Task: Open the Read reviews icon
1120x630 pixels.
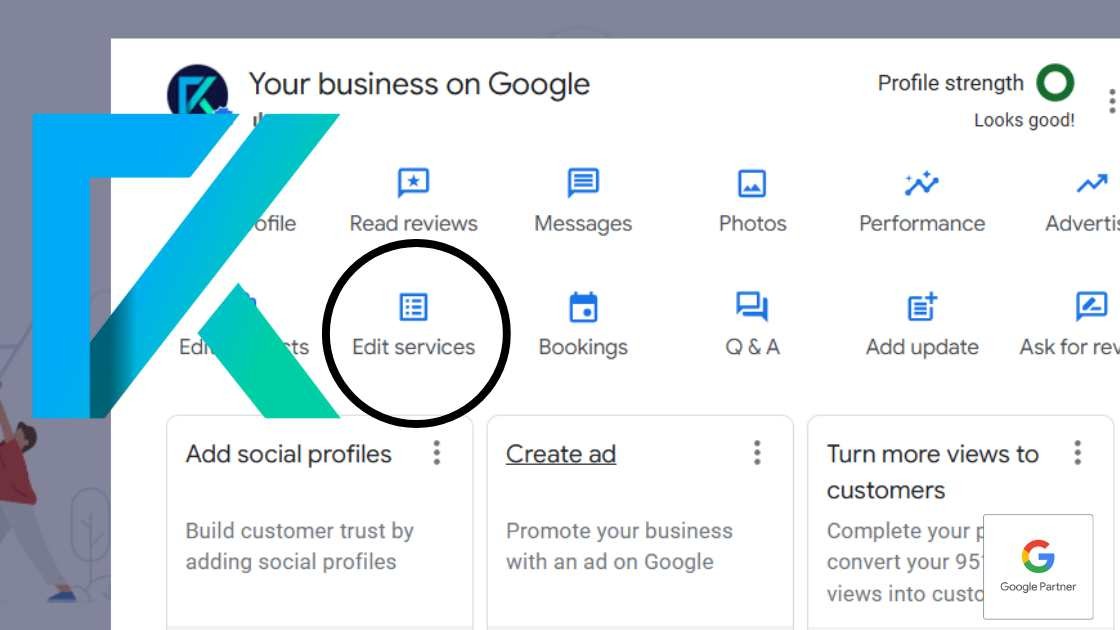Action: pos(412,183)
